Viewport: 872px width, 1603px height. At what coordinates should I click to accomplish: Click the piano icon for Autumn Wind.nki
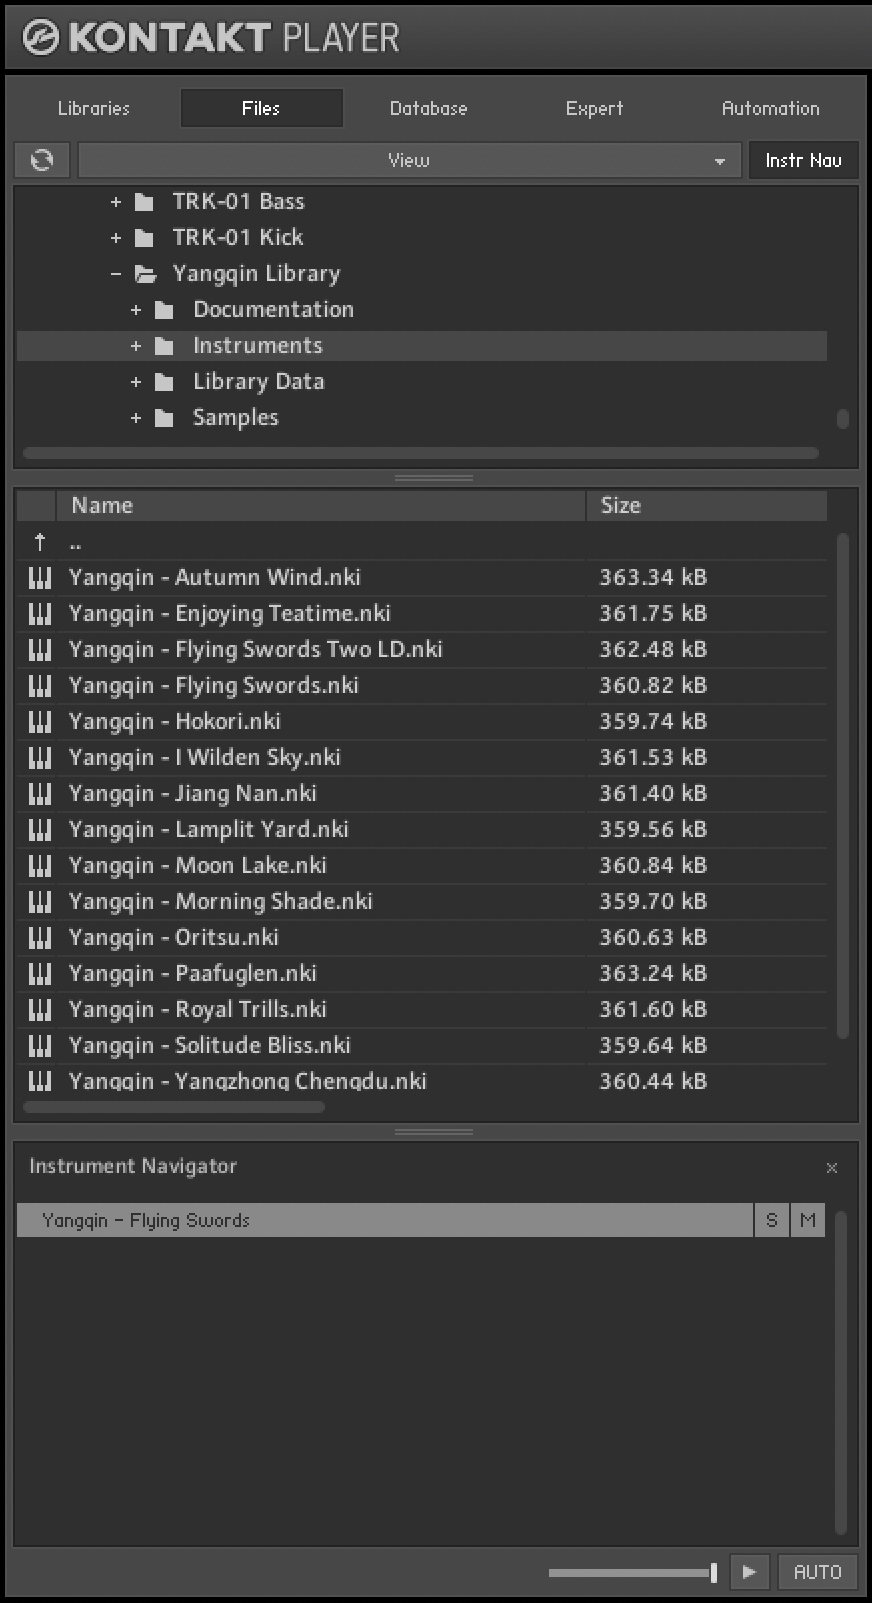click(40, 578)
